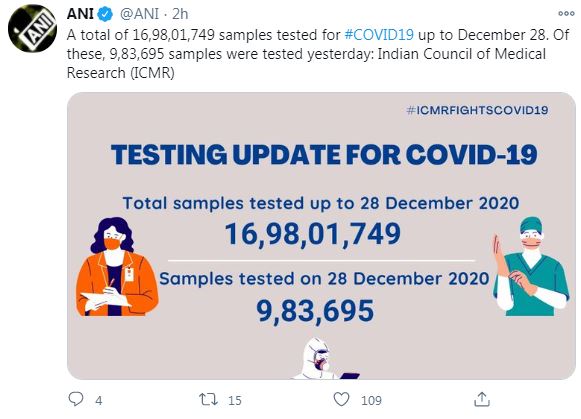Open ANI profile picture avatar

click(32, 28)
